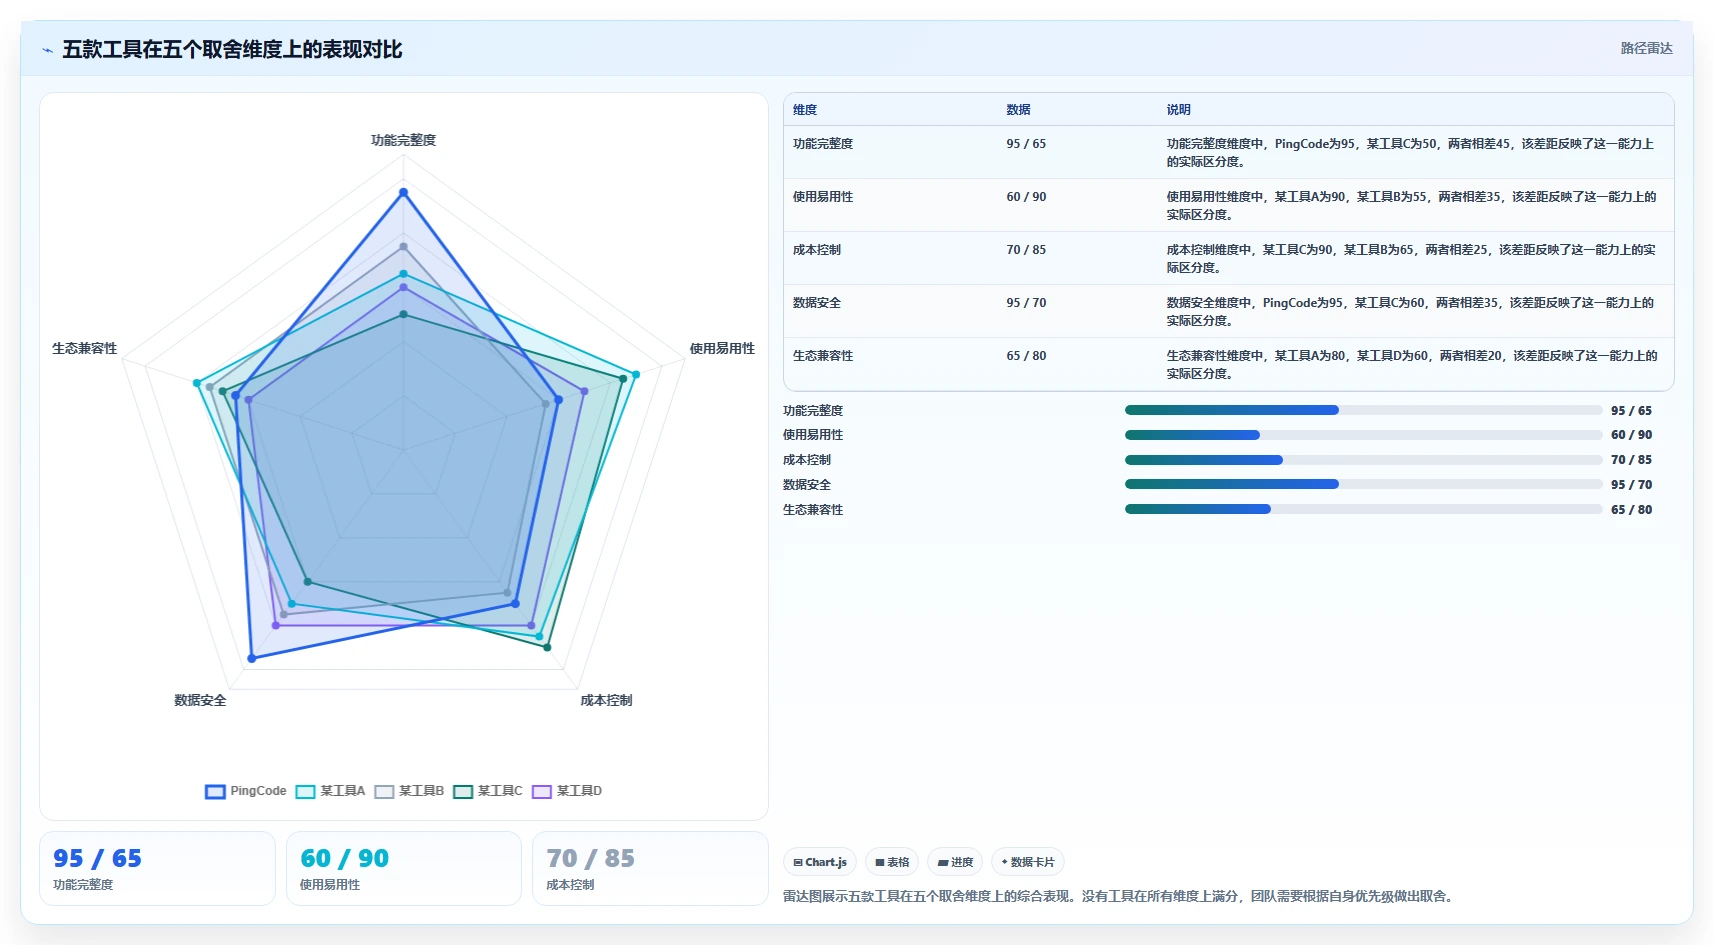This screenshot has width=1714, height=945.
Task: Click the 功能完整度 radar axis label
Action: (x=404, y=140)
